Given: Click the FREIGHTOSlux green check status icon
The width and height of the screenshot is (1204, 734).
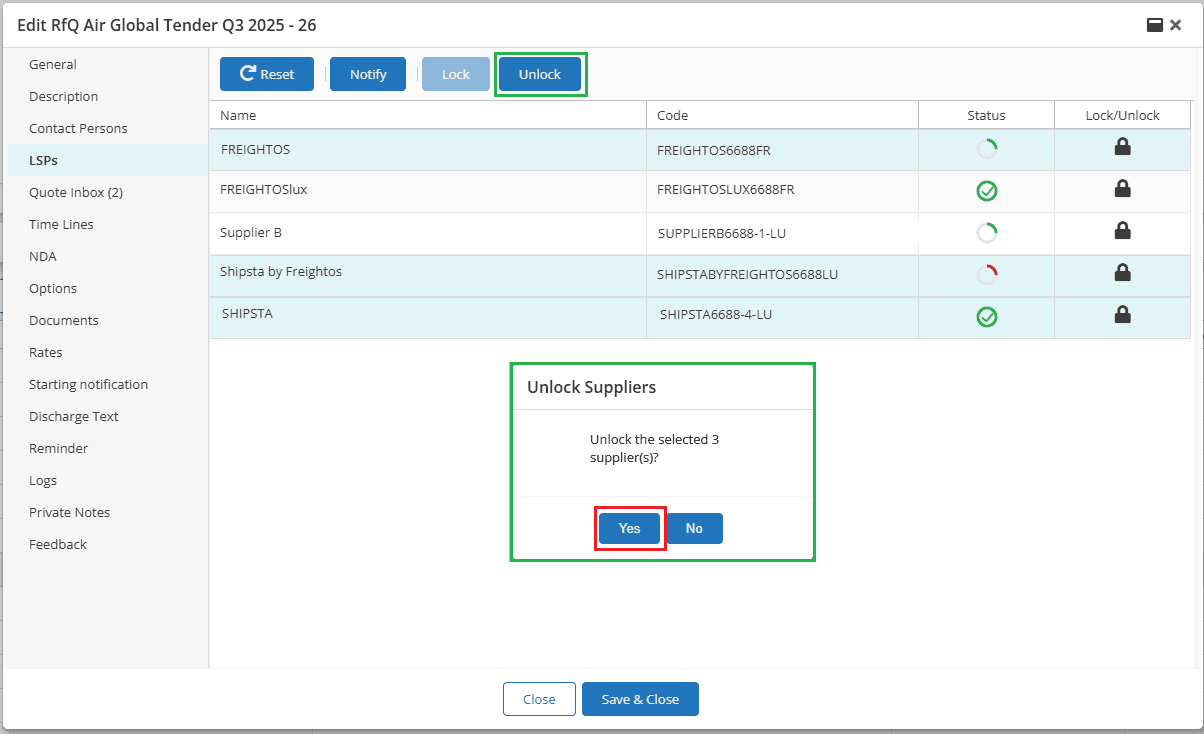Looking at the screenshot, I should (987, 191).
